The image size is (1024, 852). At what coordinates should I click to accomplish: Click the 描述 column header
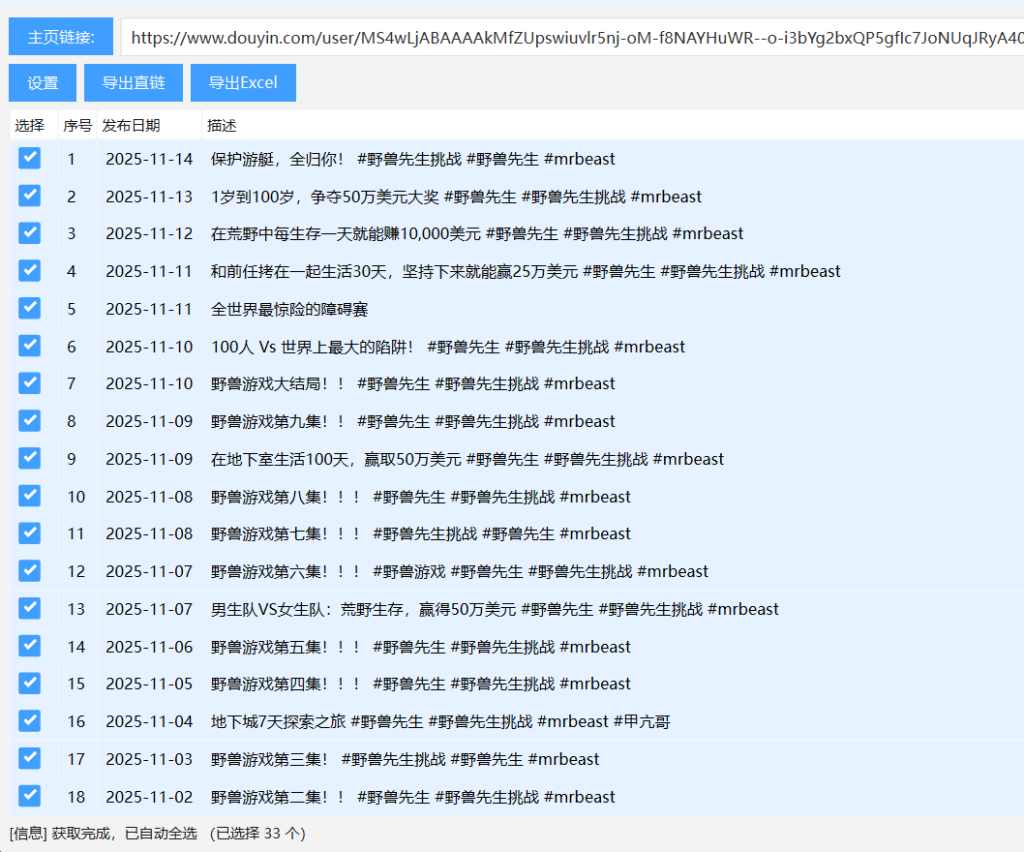tap(222, 126)
